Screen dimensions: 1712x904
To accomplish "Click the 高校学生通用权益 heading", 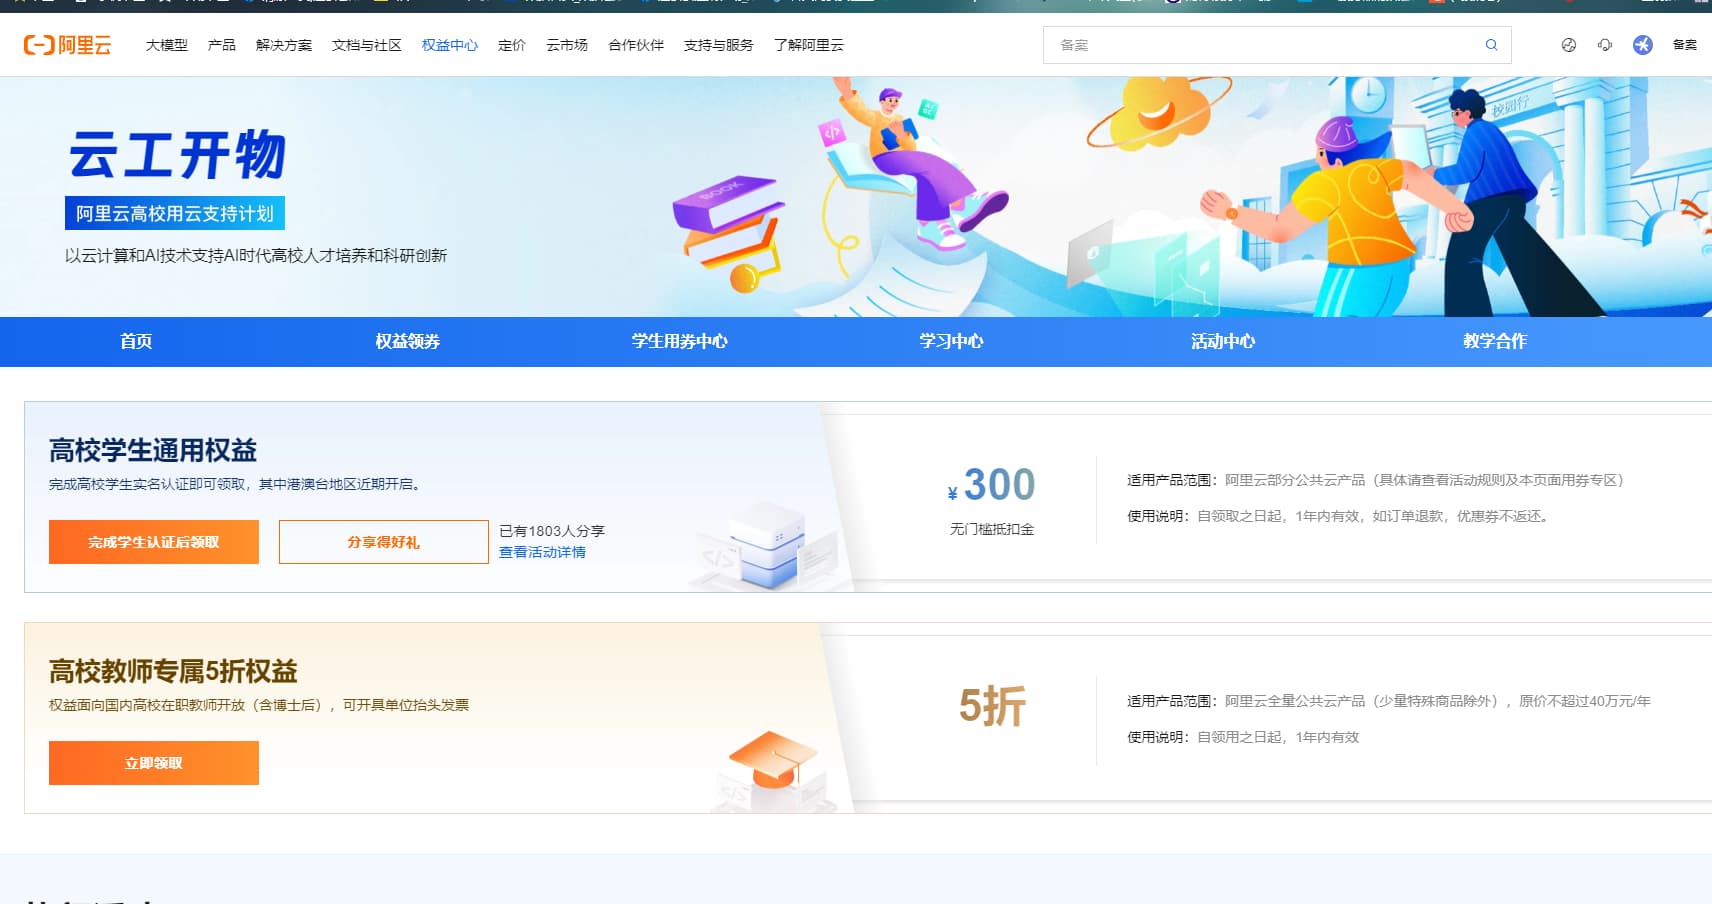I will point(153,451).
